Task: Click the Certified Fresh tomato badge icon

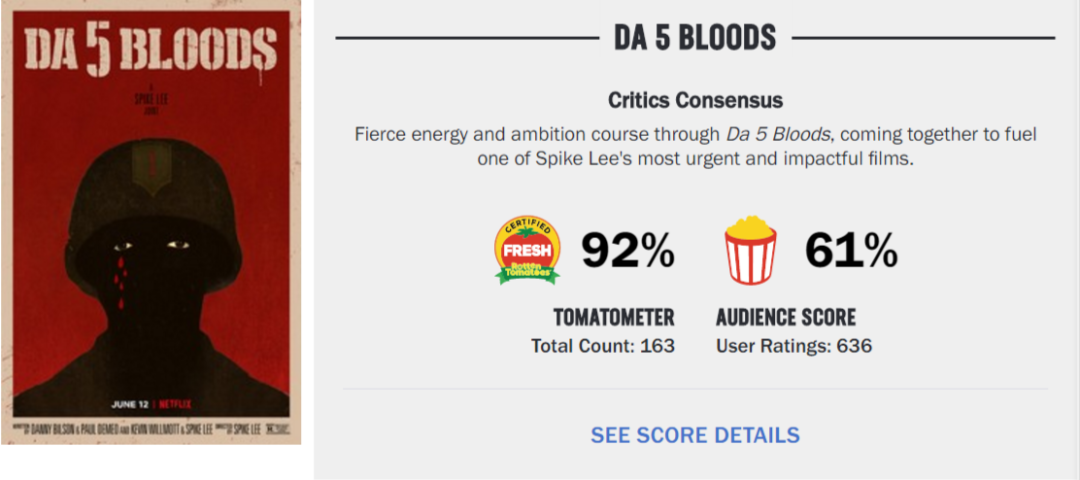Action: tap(527, 251)
